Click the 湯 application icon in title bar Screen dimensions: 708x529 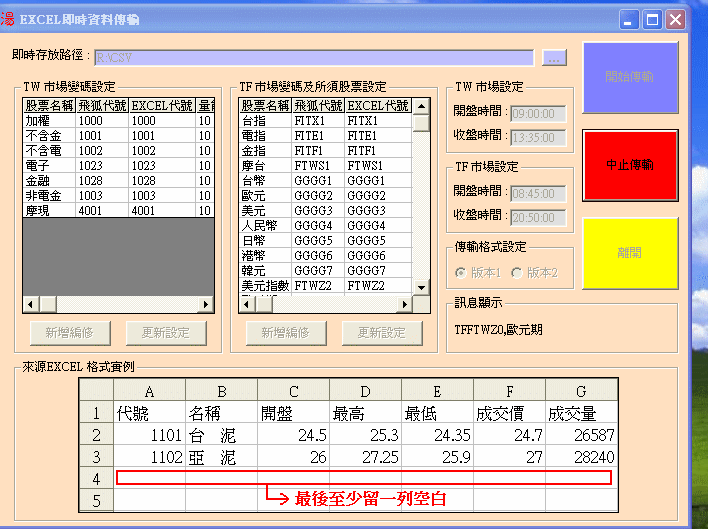pos(7,19)
